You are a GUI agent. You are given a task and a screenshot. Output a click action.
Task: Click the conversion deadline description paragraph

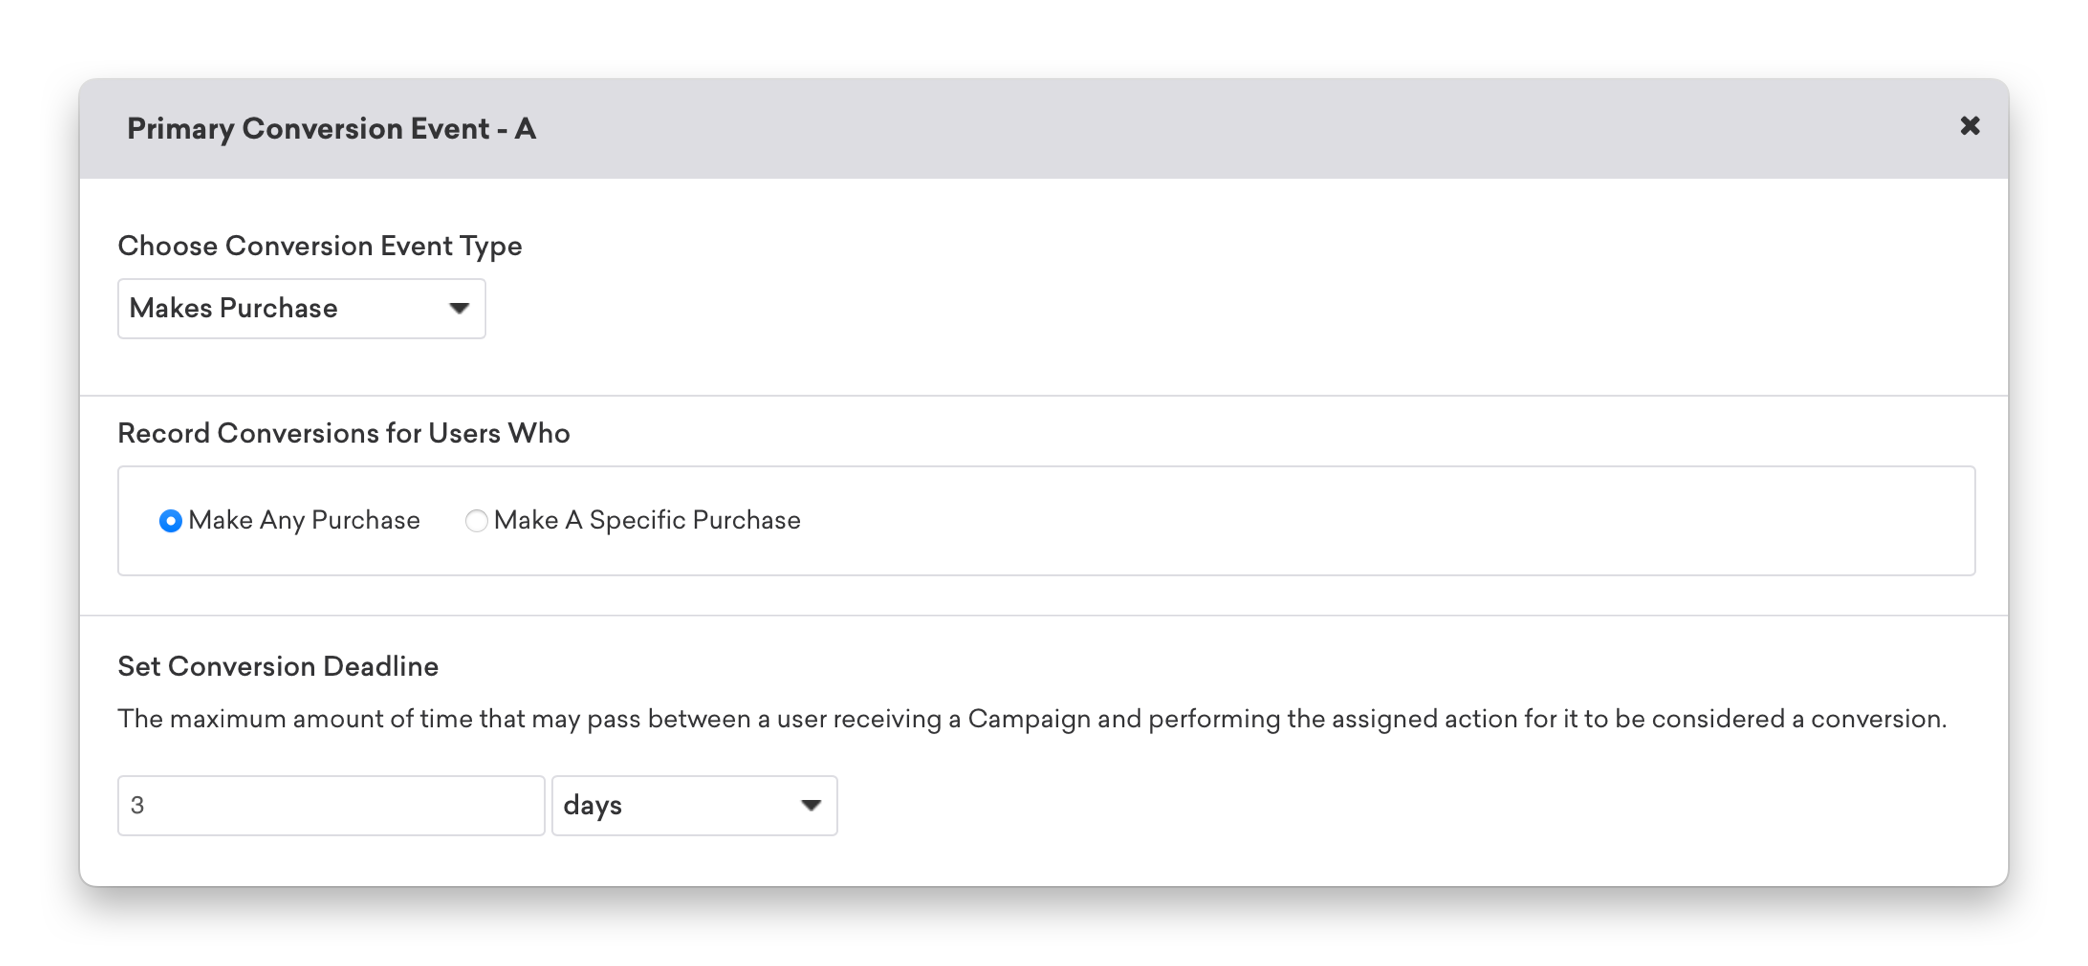point(1032,719)
